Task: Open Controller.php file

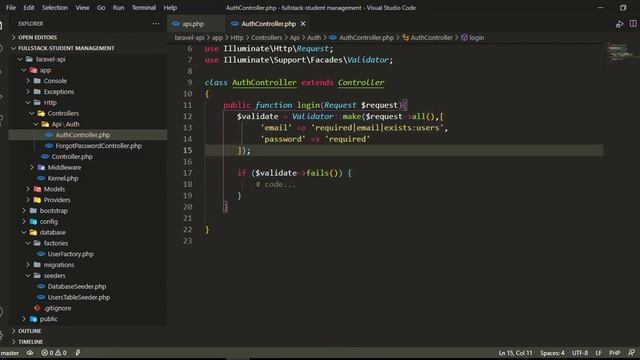Action: point(72,156)
